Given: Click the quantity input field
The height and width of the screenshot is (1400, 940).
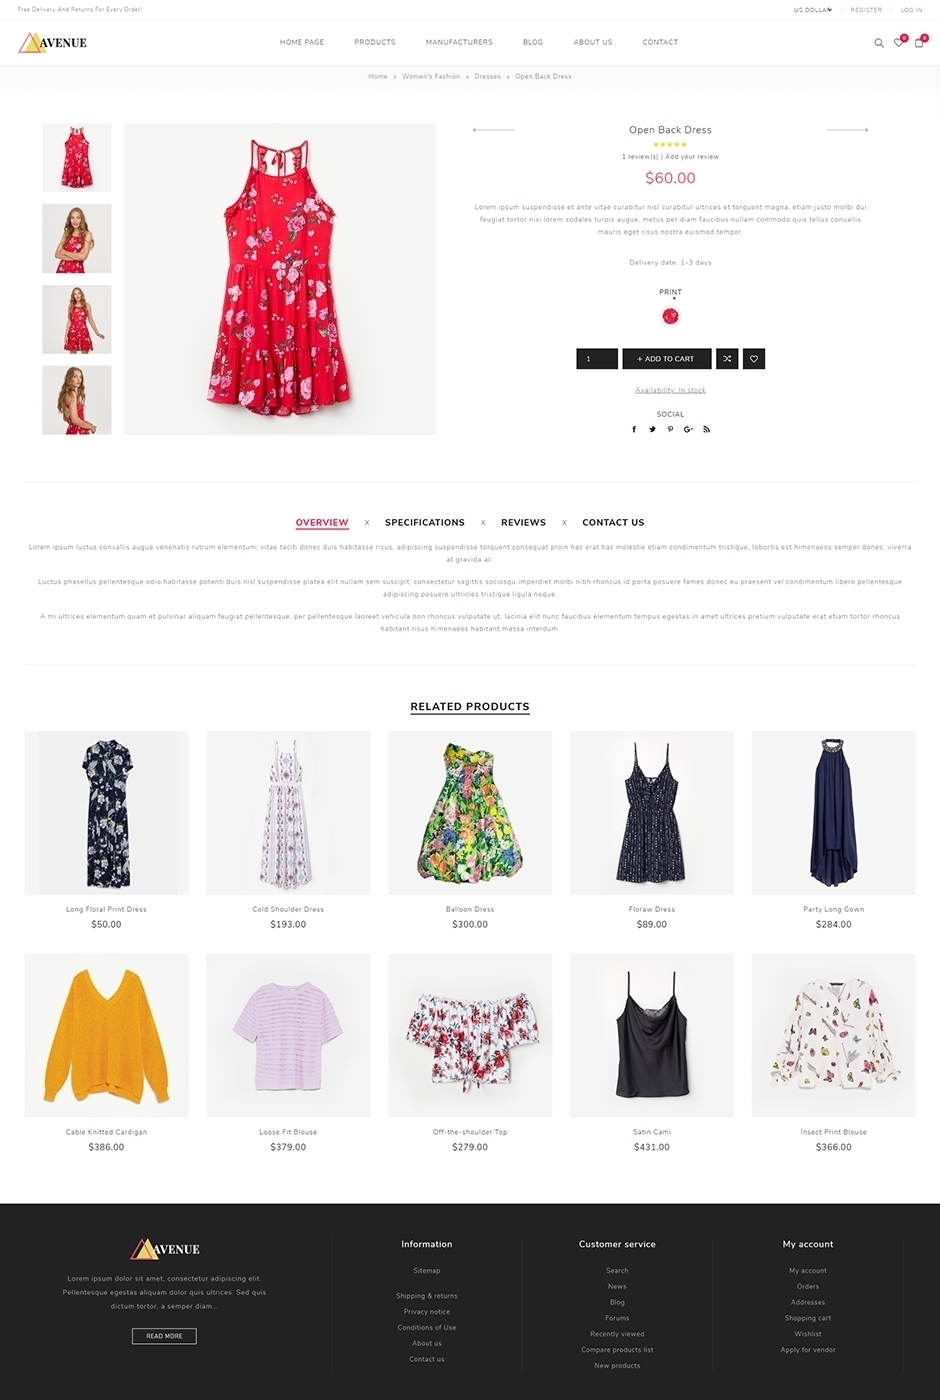Looking at the screenshot, I should coord(597,359).
